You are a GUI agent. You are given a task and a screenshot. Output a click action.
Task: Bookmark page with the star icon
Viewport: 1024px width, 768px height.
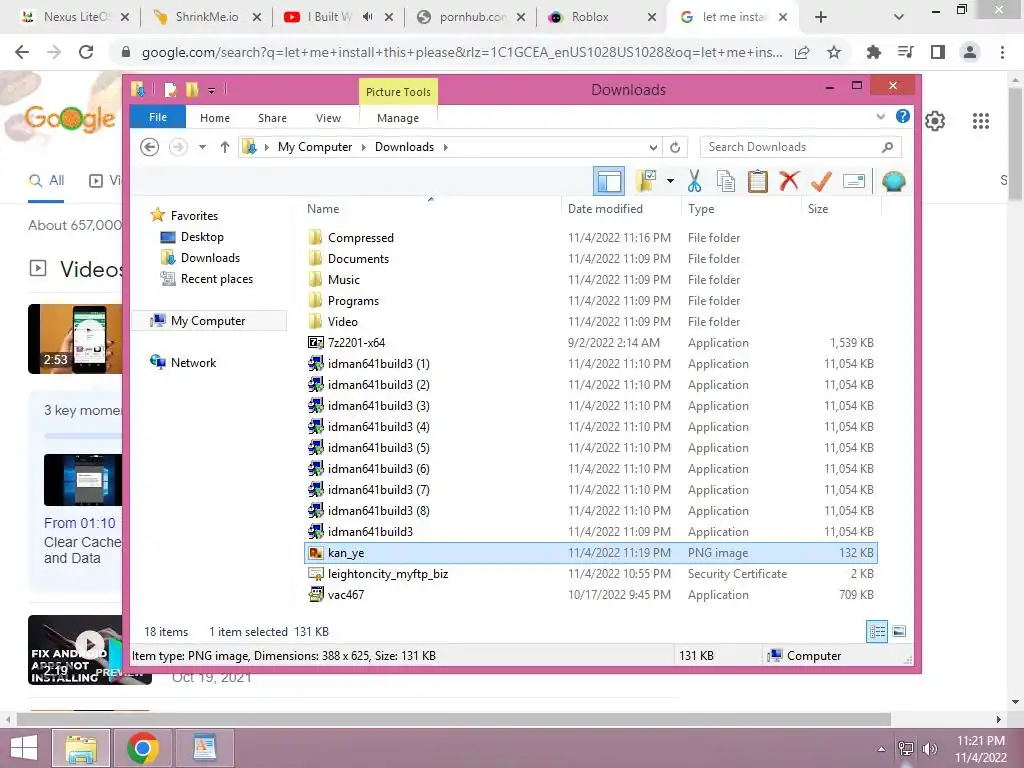(834, 52)
